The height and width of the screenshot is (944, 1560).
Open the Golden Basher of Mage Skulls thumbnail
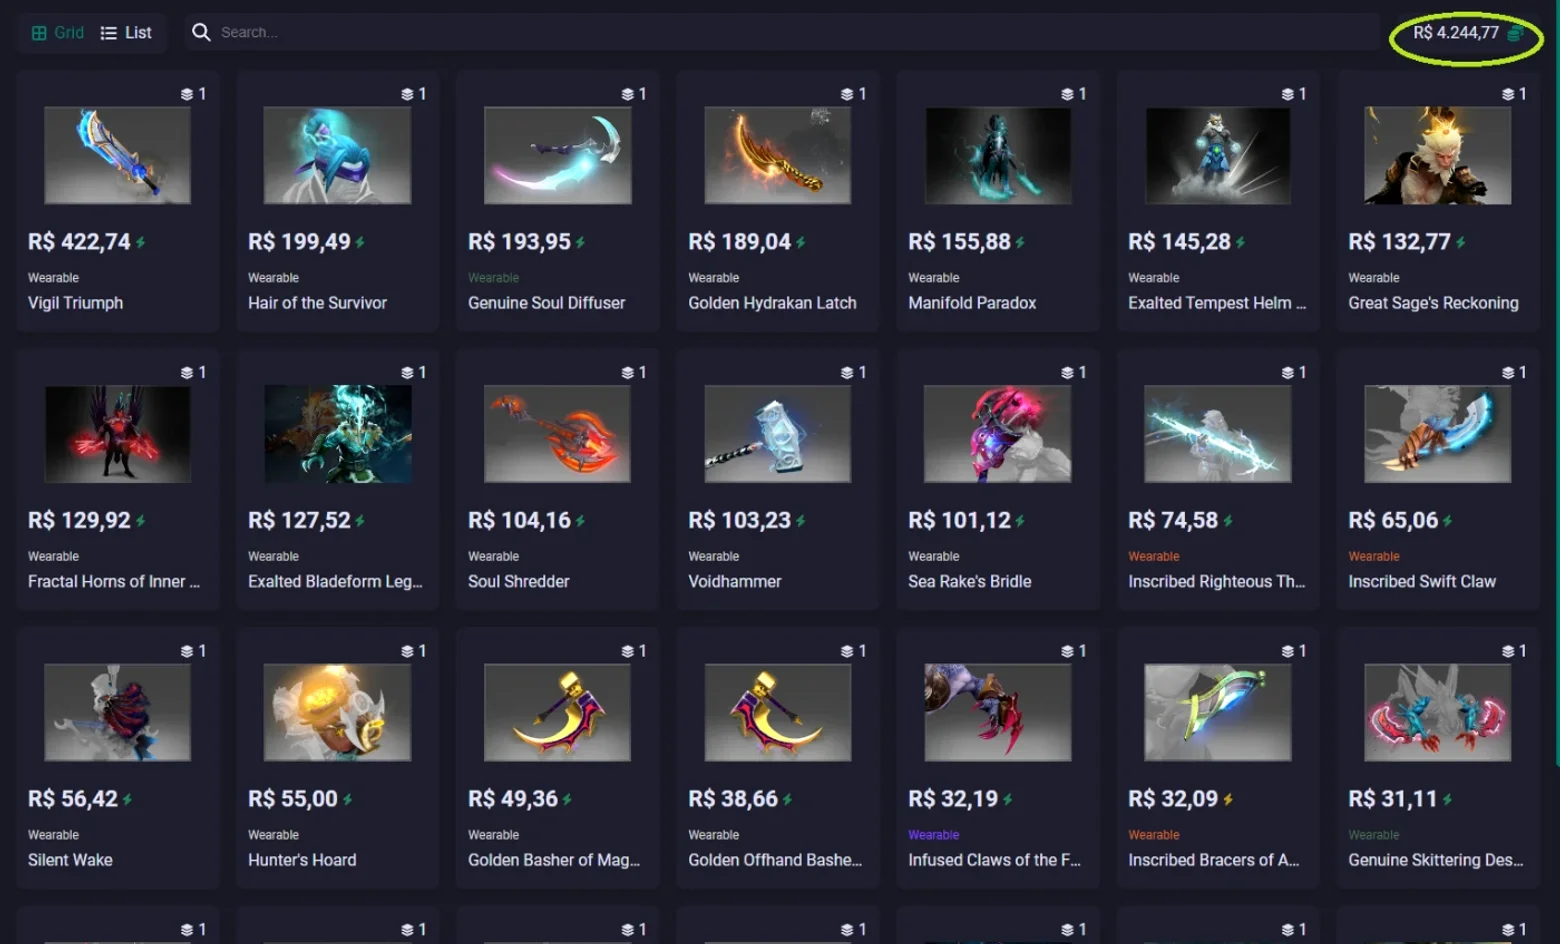tap(558, 713)
